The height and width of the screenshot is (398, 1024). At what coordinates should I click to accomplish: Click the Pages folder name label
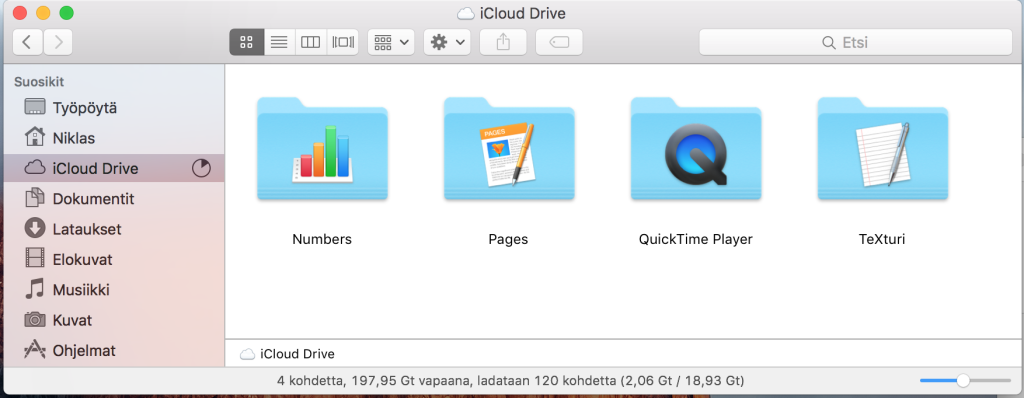pyautogui.click(x=508, y=239)
